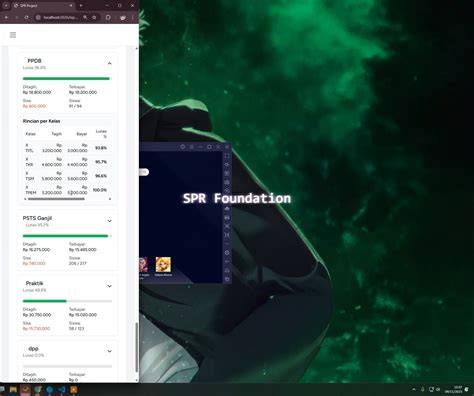The height and width of the screenshot is (396, 474).
Task: Open File Explorer from the taskbar
Action: pyautogui.click(x=13, y=389)
